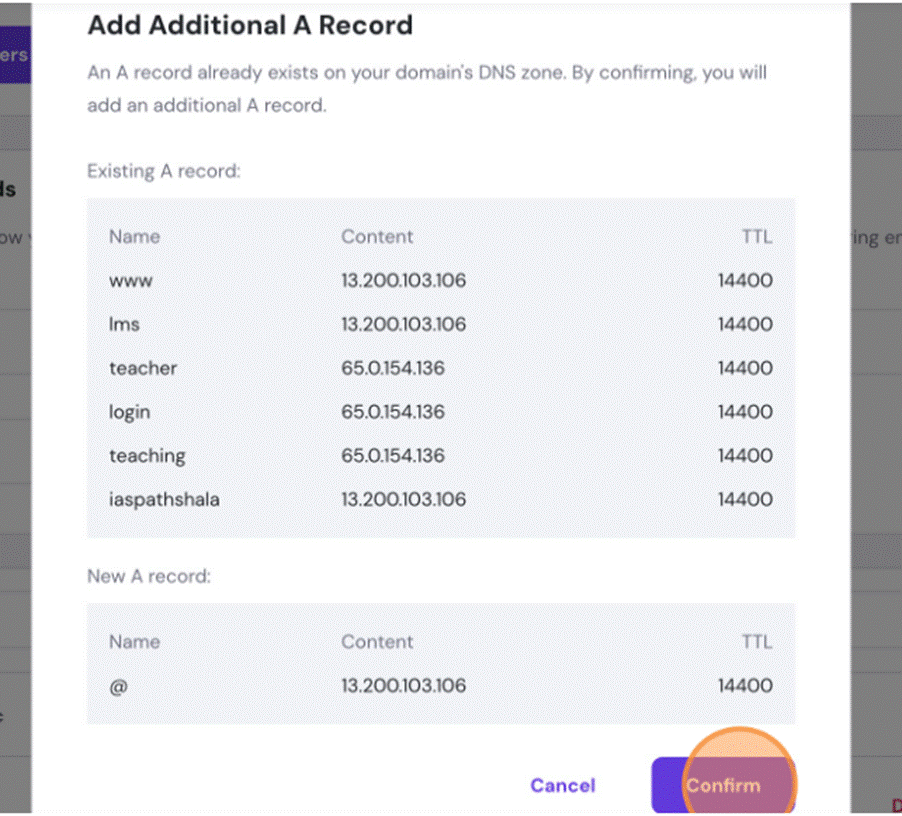Screen dimensions: 902x816
Task: Click the Confirm button
Action: tap(722, 785)
